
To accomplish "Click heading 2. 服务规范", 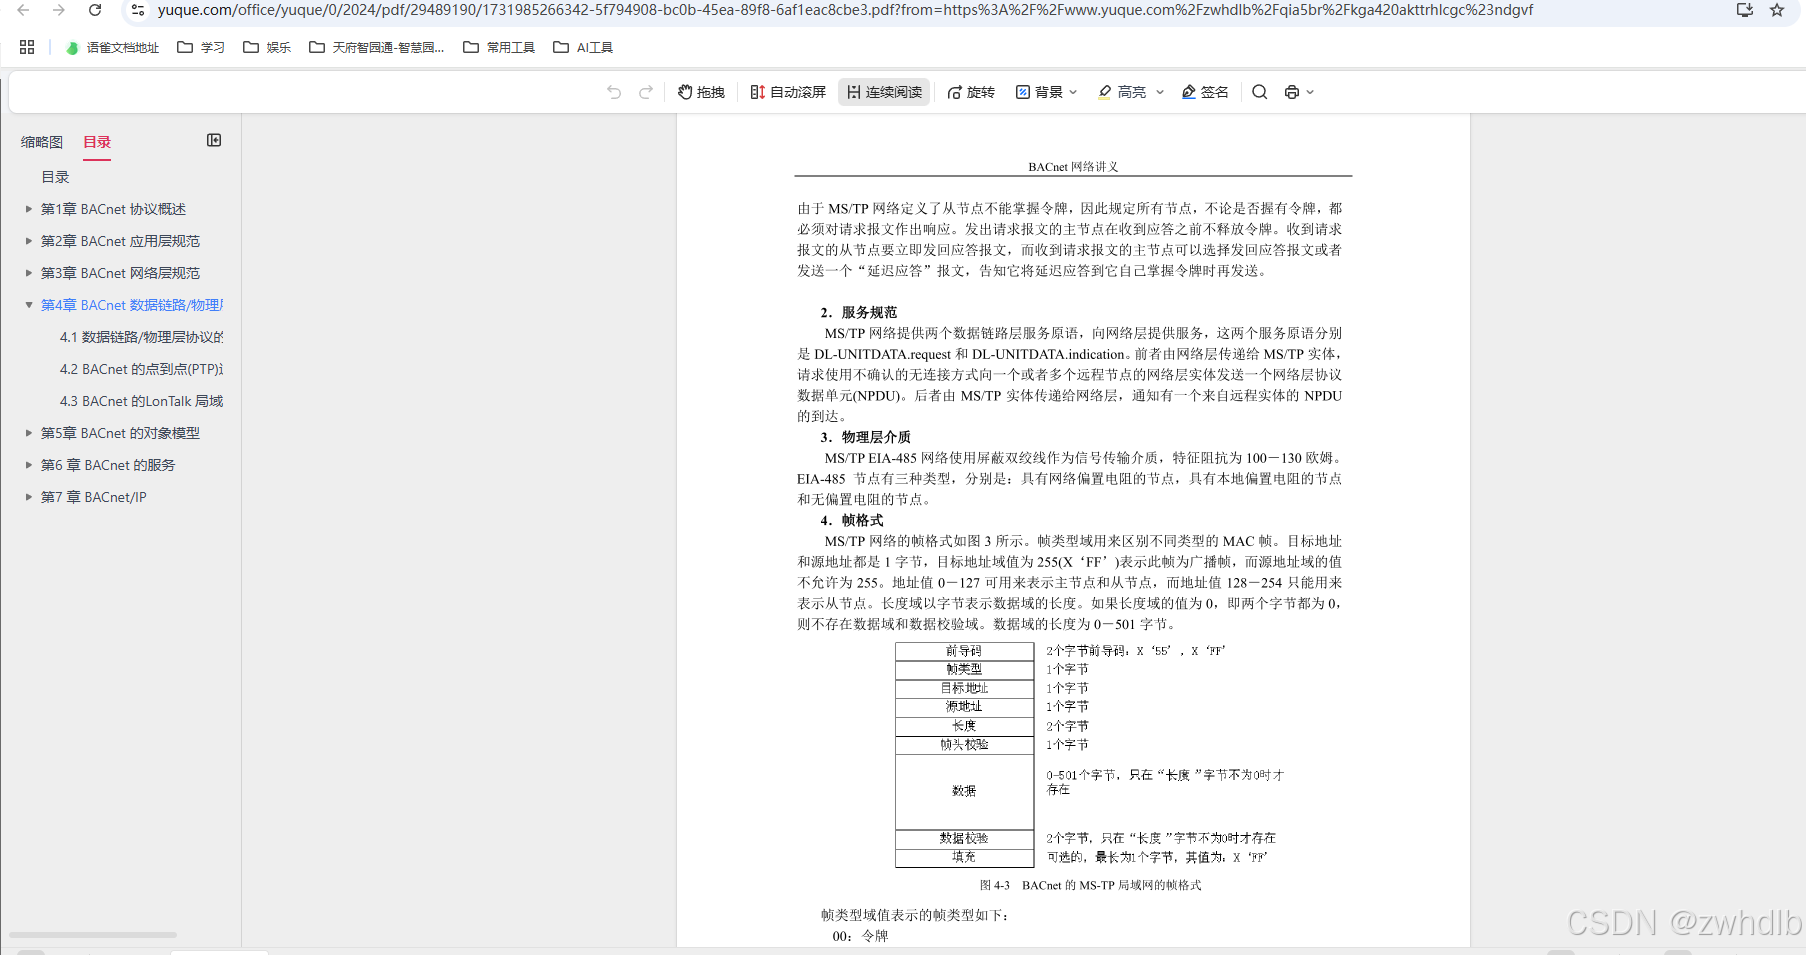I will (x=859, y=312).
